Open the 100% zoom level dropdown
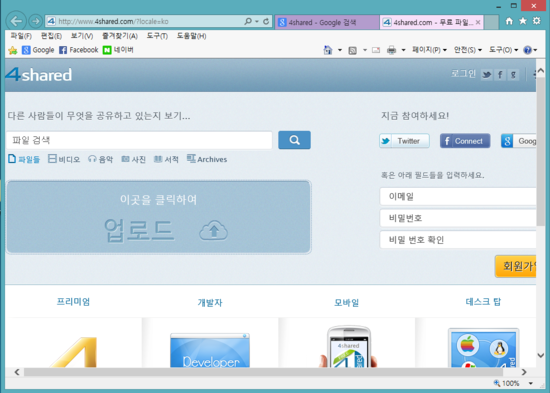550x393 pixels. tap(531, 383)
